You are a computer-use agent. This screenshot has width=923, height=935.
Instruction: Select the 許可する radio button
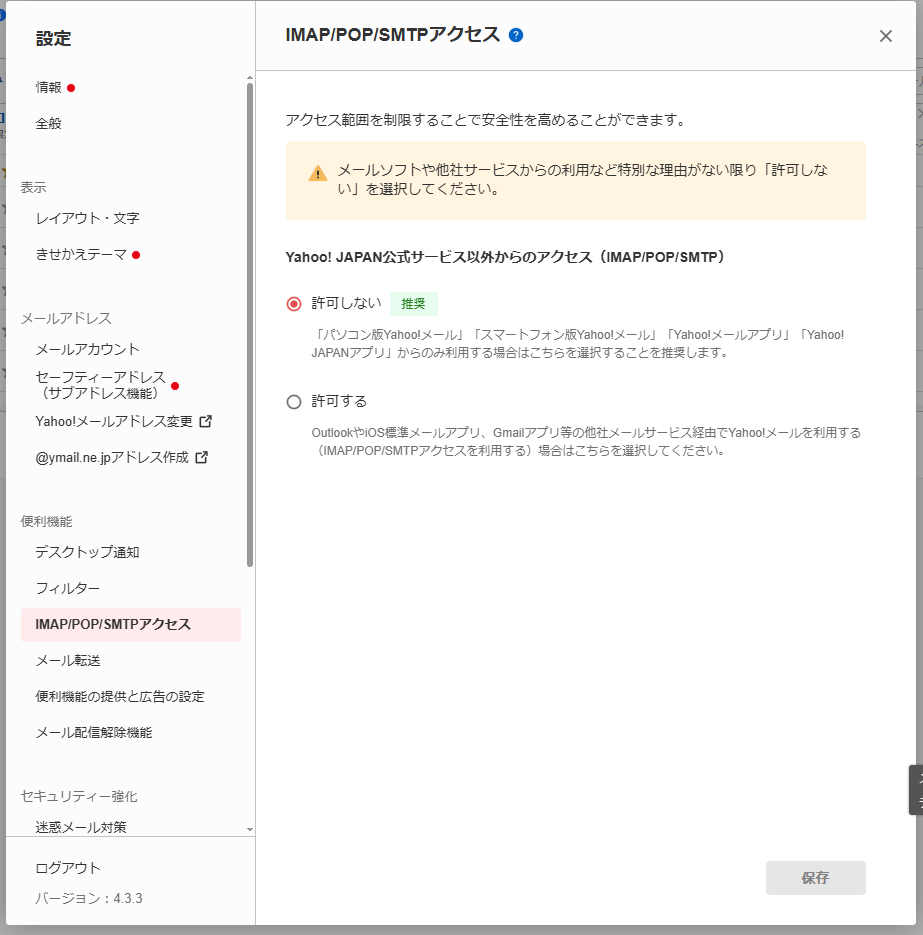pyautogui.click(x=294, y=402)
